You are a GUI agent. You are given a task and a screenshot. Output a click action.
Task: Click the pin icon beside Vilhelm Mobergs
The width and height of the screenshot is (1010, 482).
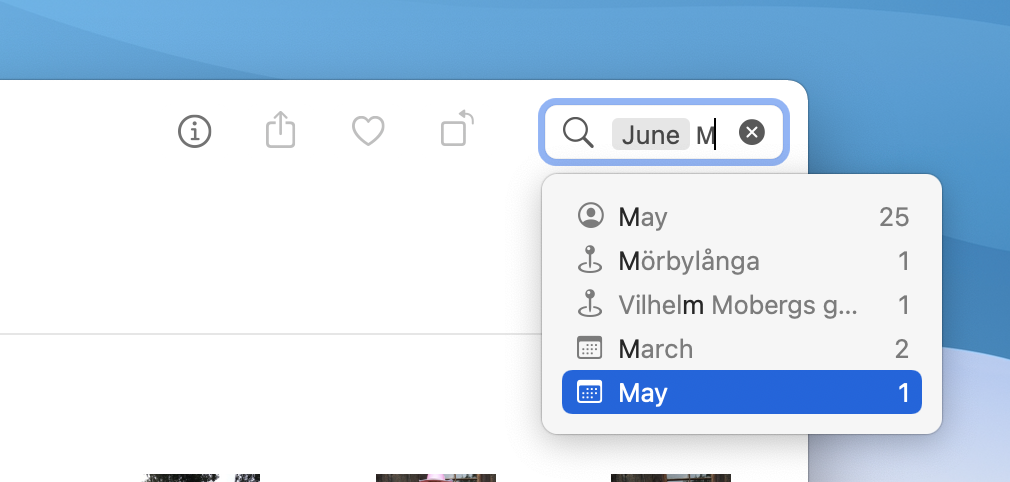pyautogui.click(x=589, y=304)
